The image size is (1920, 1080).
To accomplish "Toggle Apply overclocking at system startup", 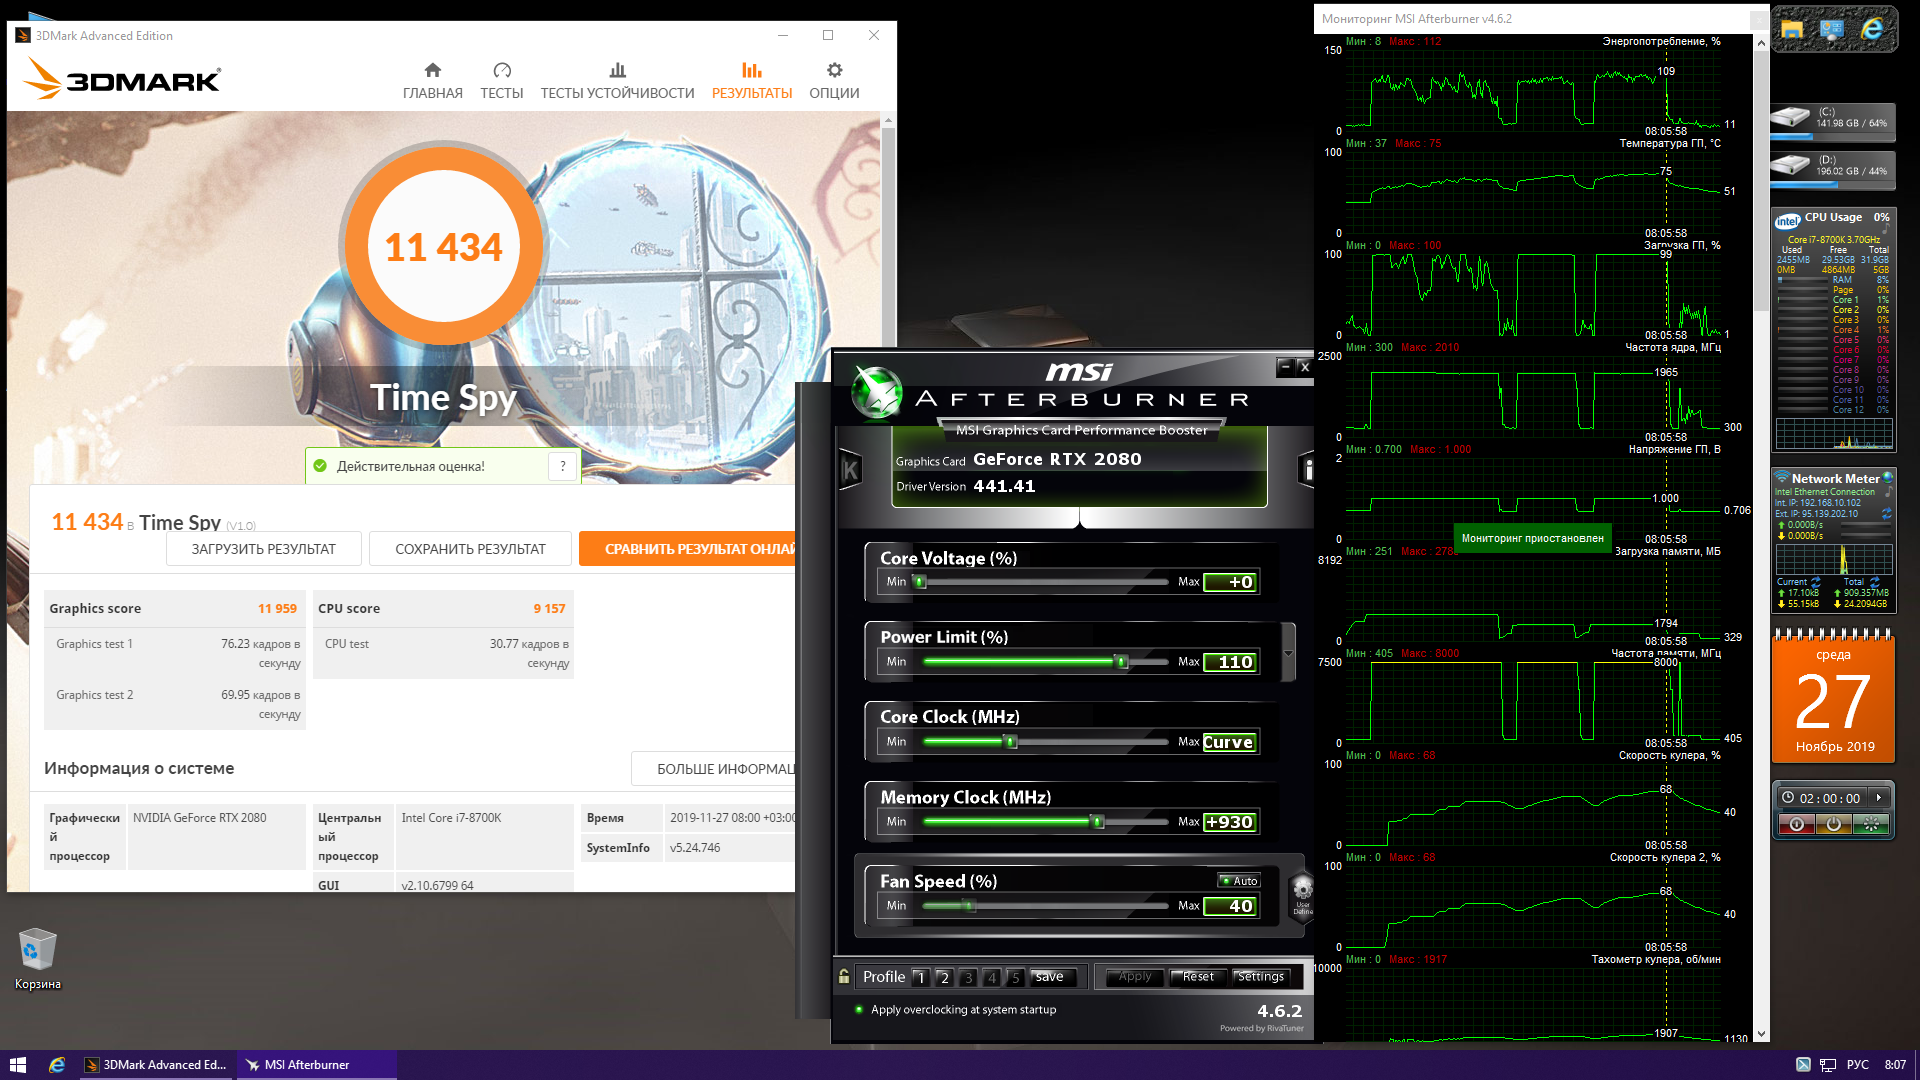I will coord(859,1009).
